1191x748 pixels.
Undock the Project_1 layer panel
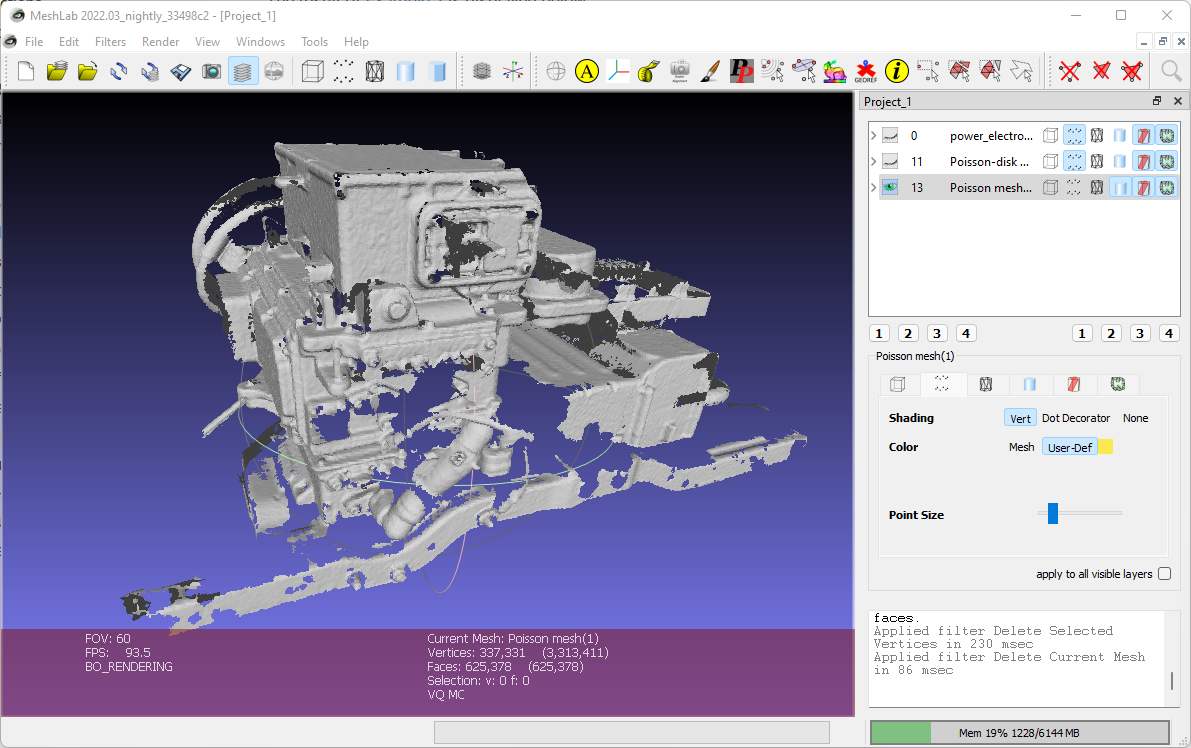click(1157, 101)
